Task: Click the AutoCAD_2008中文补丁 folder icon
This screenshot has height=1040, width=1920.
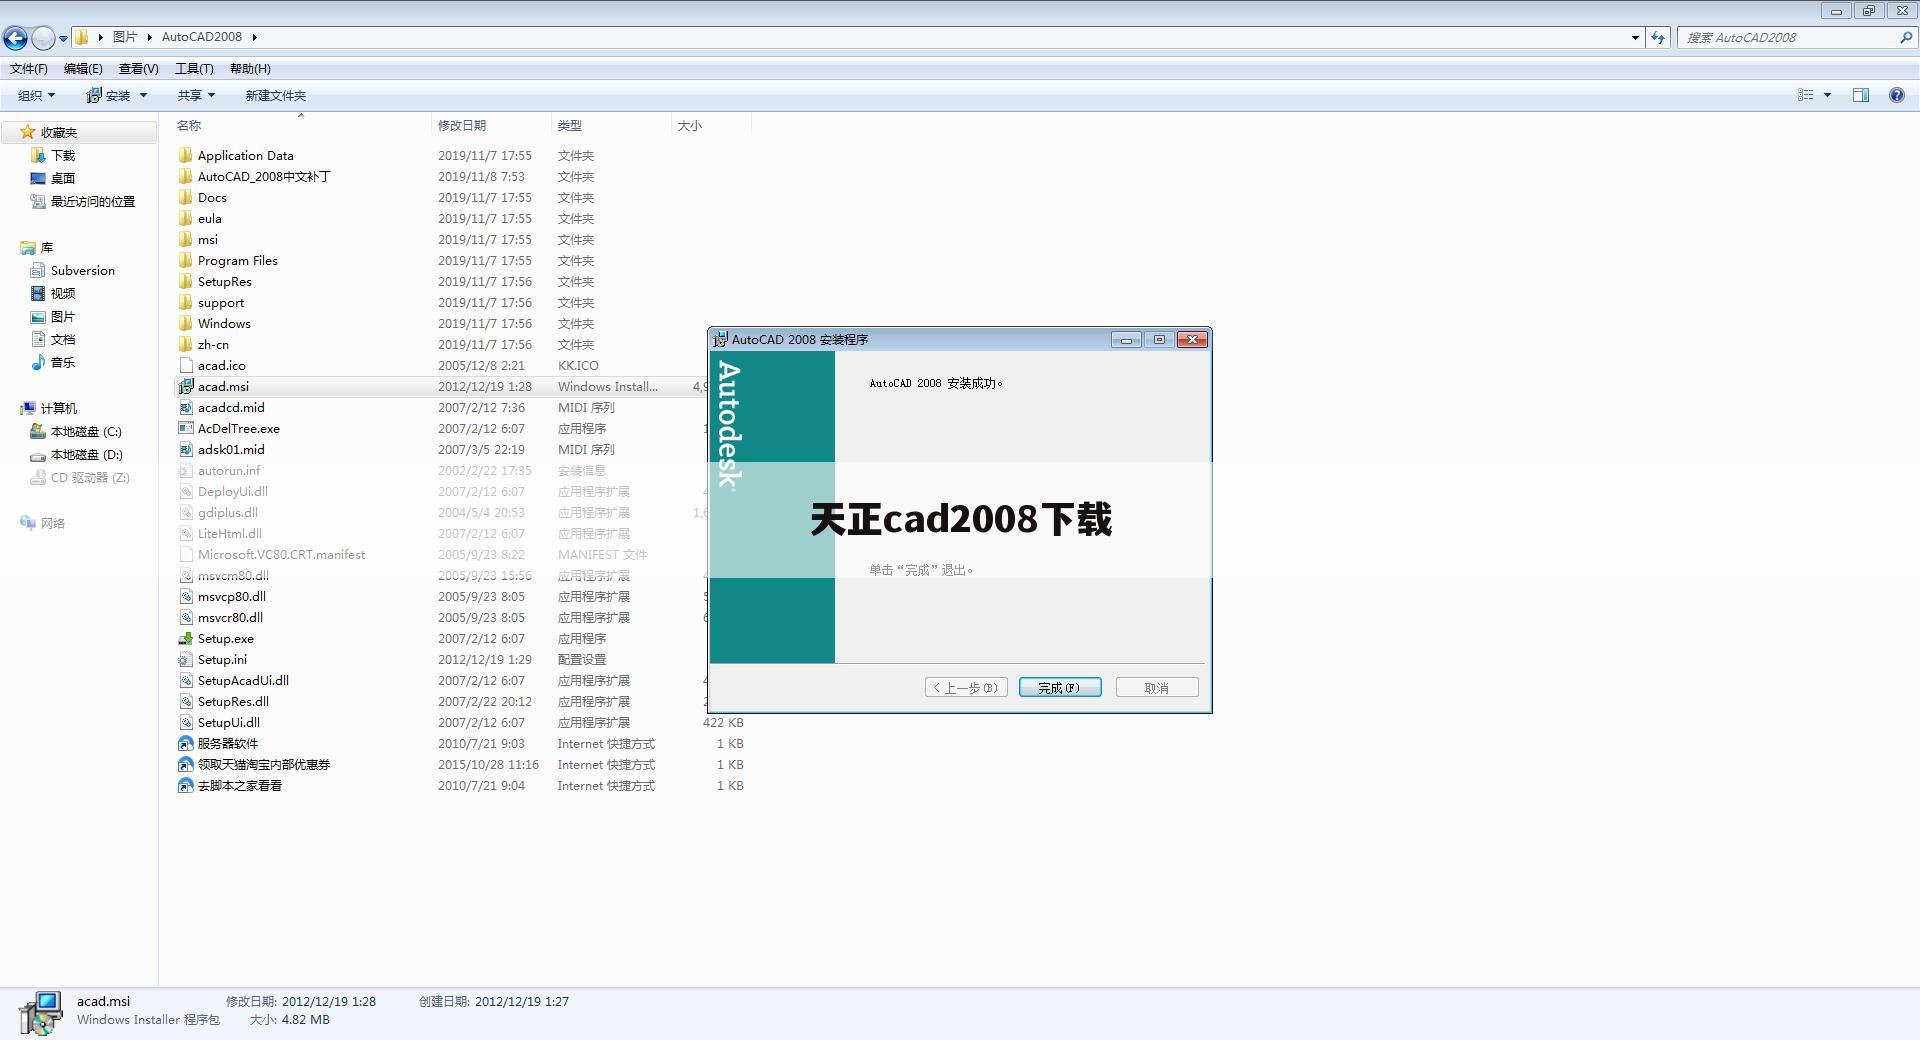Action: pos(185,176)
